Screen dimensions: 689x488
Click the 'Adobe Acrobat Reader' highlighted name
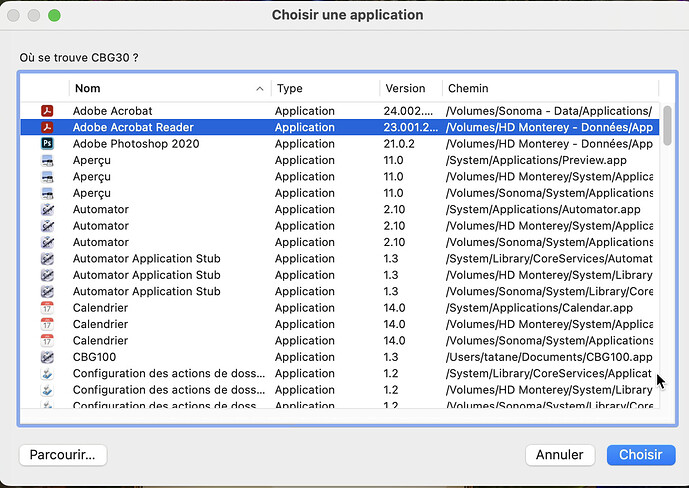click(x=133, y=127)
